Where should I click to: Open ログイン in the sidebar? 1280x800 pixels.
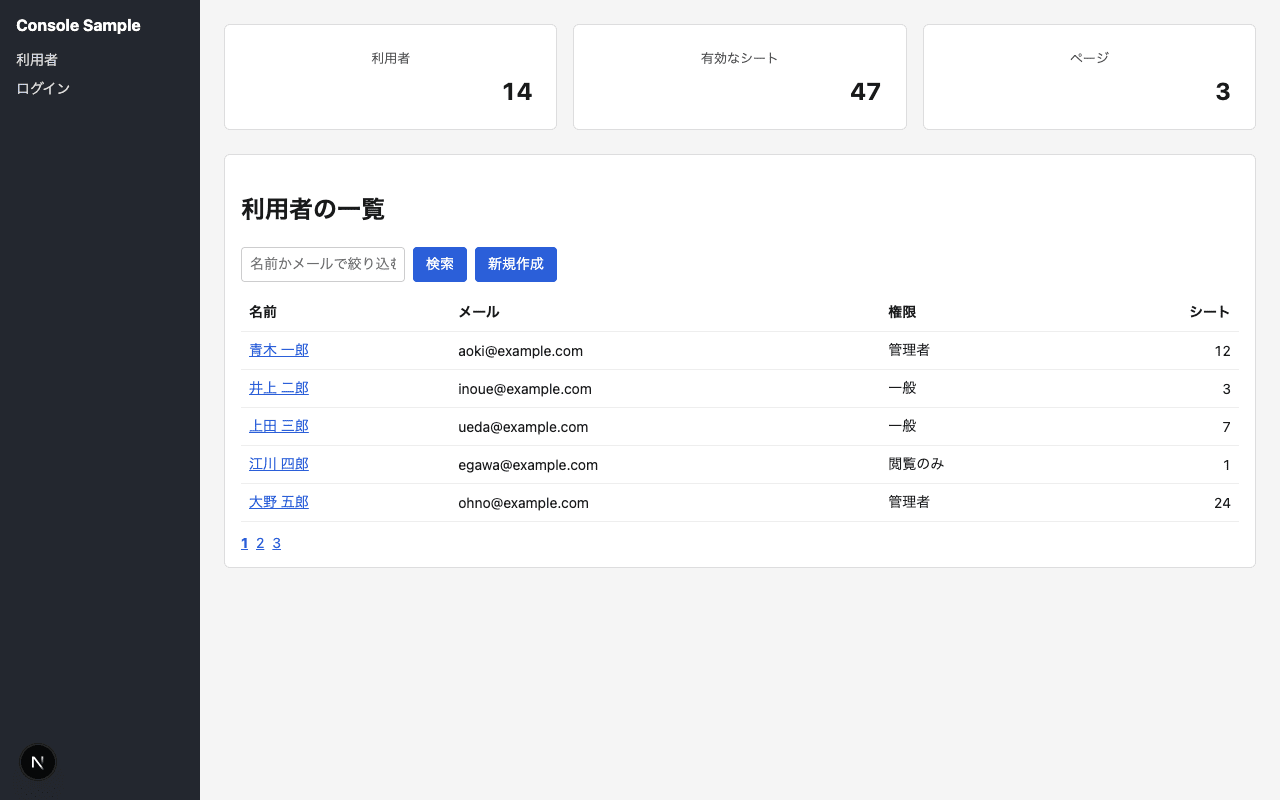pyautogui.click(x=43, y=88)
